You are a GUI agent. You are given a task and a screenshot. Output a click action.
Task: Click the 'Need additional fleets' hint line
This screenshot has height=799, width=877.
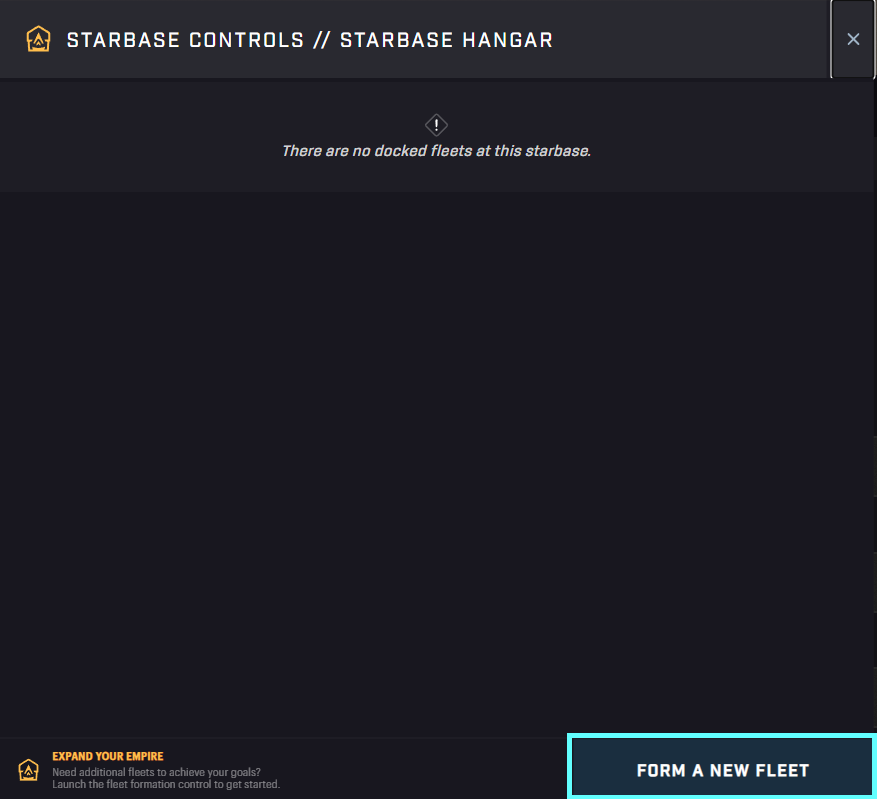157,772
